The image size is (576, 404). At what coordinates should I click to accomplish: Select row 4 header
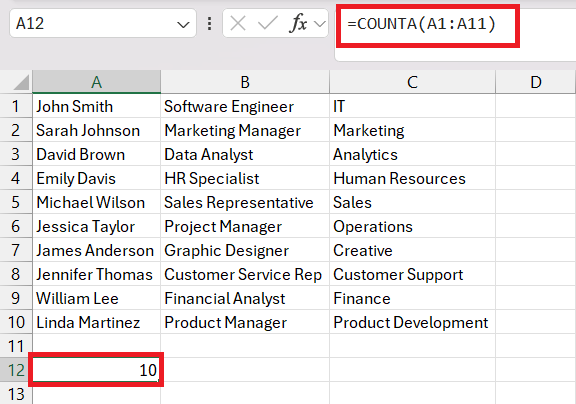click(x=16, y=178)
